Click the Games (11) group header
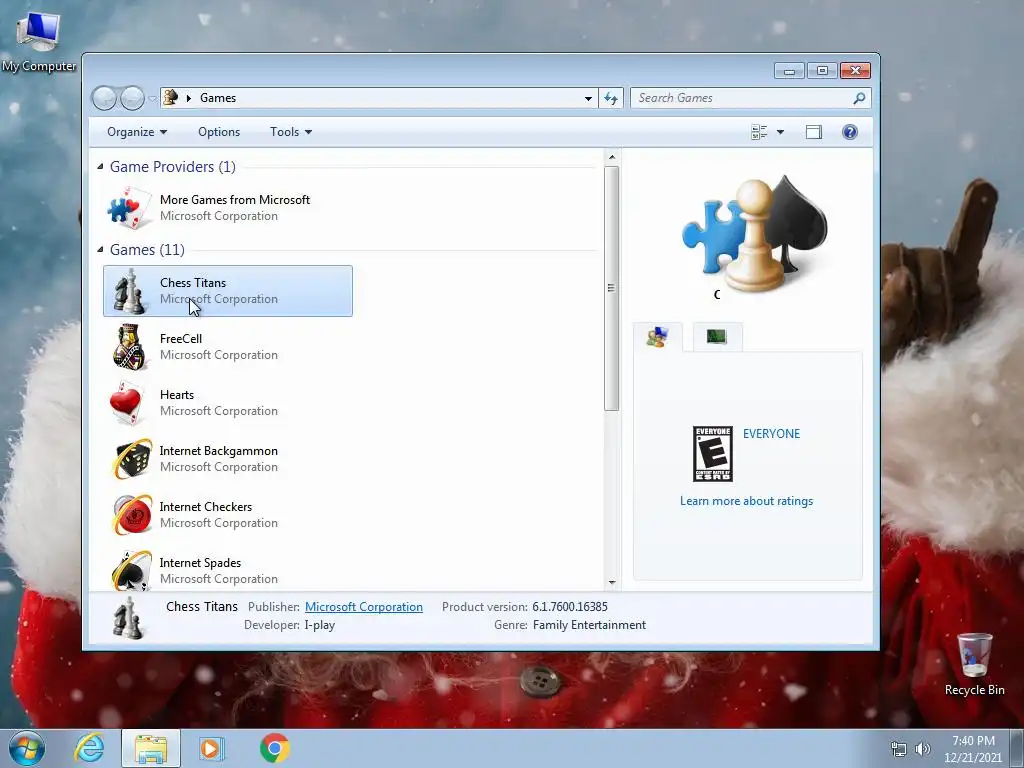This screenshot has height=768, width=1024. click(147, 249)
